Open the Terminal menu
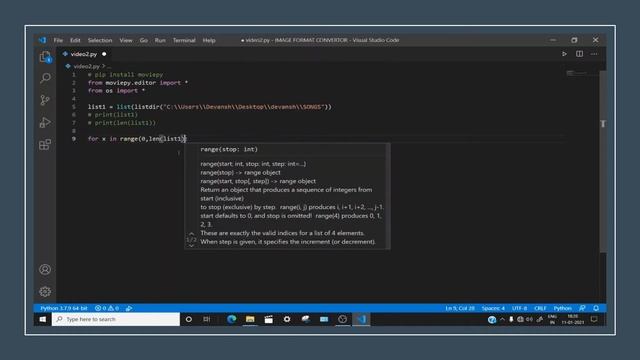This screenshot has width=640, height=360. [184, 40]
